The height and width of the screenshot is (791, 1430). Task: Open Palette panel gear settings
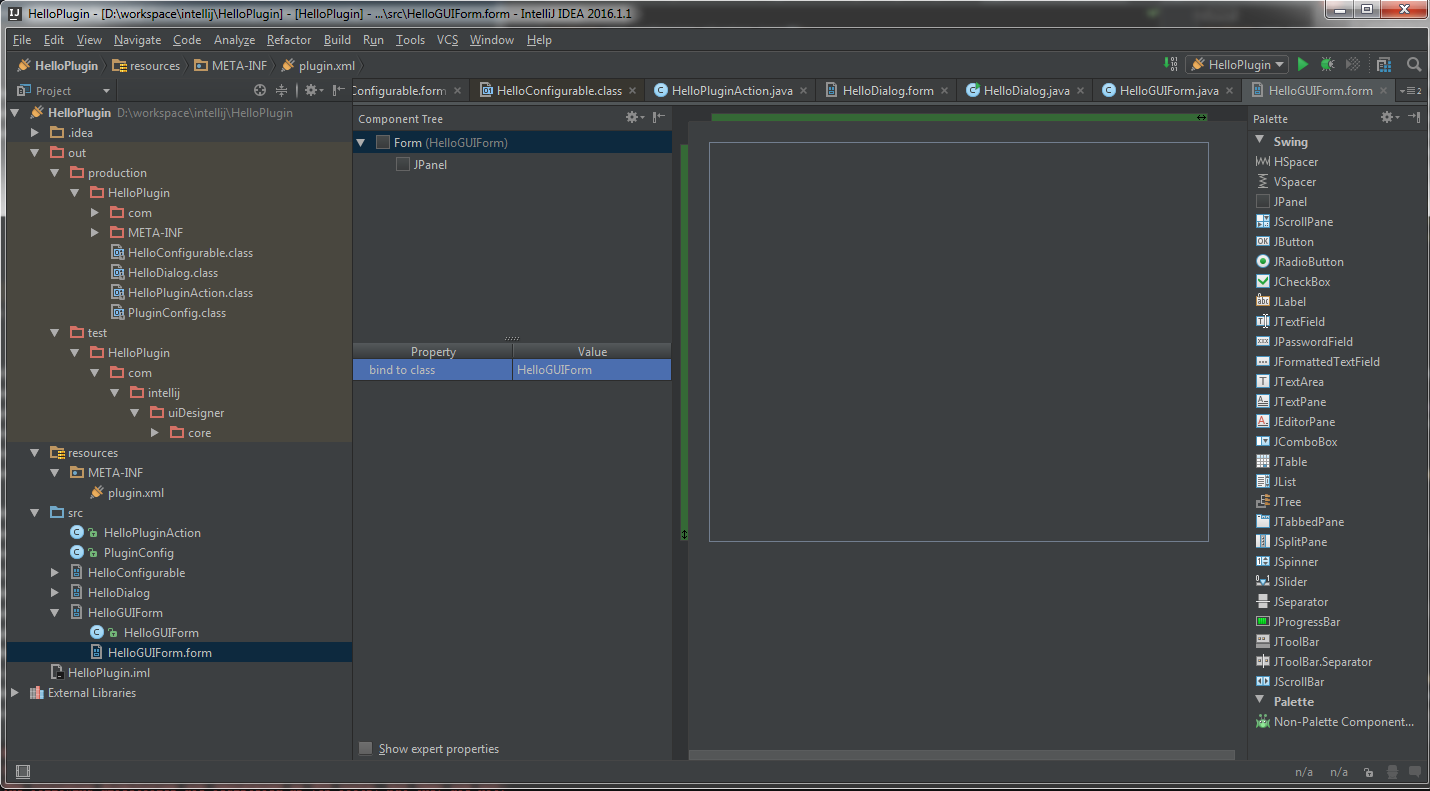click(1387, 118)
